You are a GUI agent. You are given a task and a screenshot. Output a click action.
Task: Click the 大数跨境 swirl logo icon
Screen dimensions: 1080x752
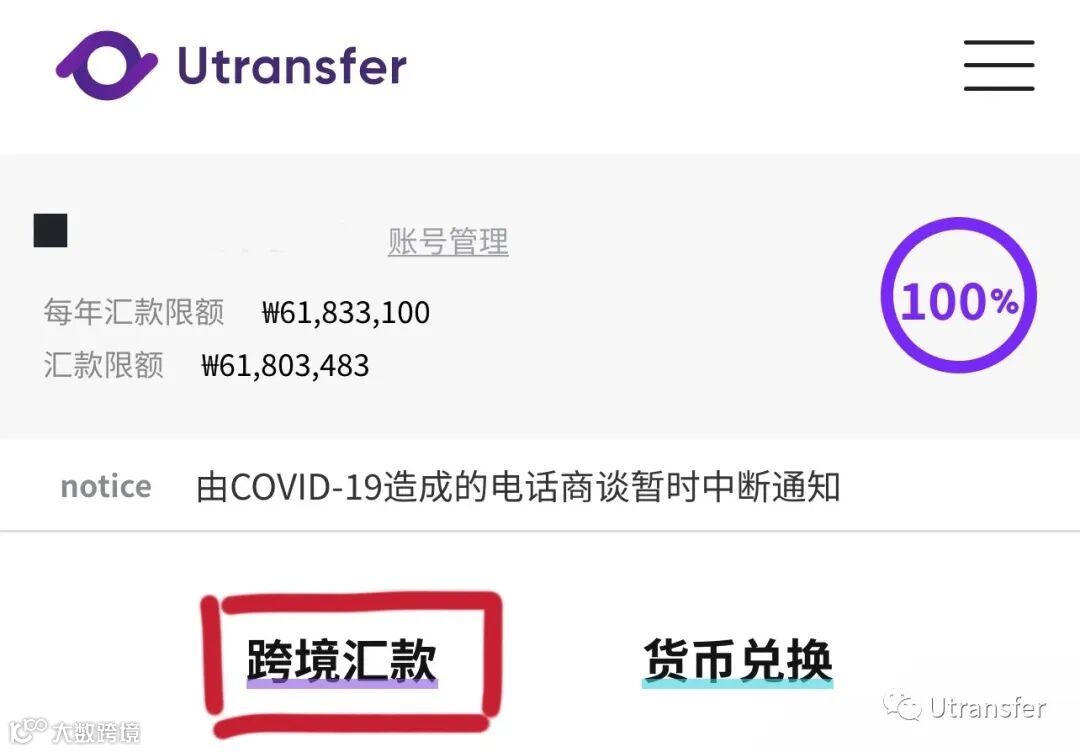pos(28,731)
